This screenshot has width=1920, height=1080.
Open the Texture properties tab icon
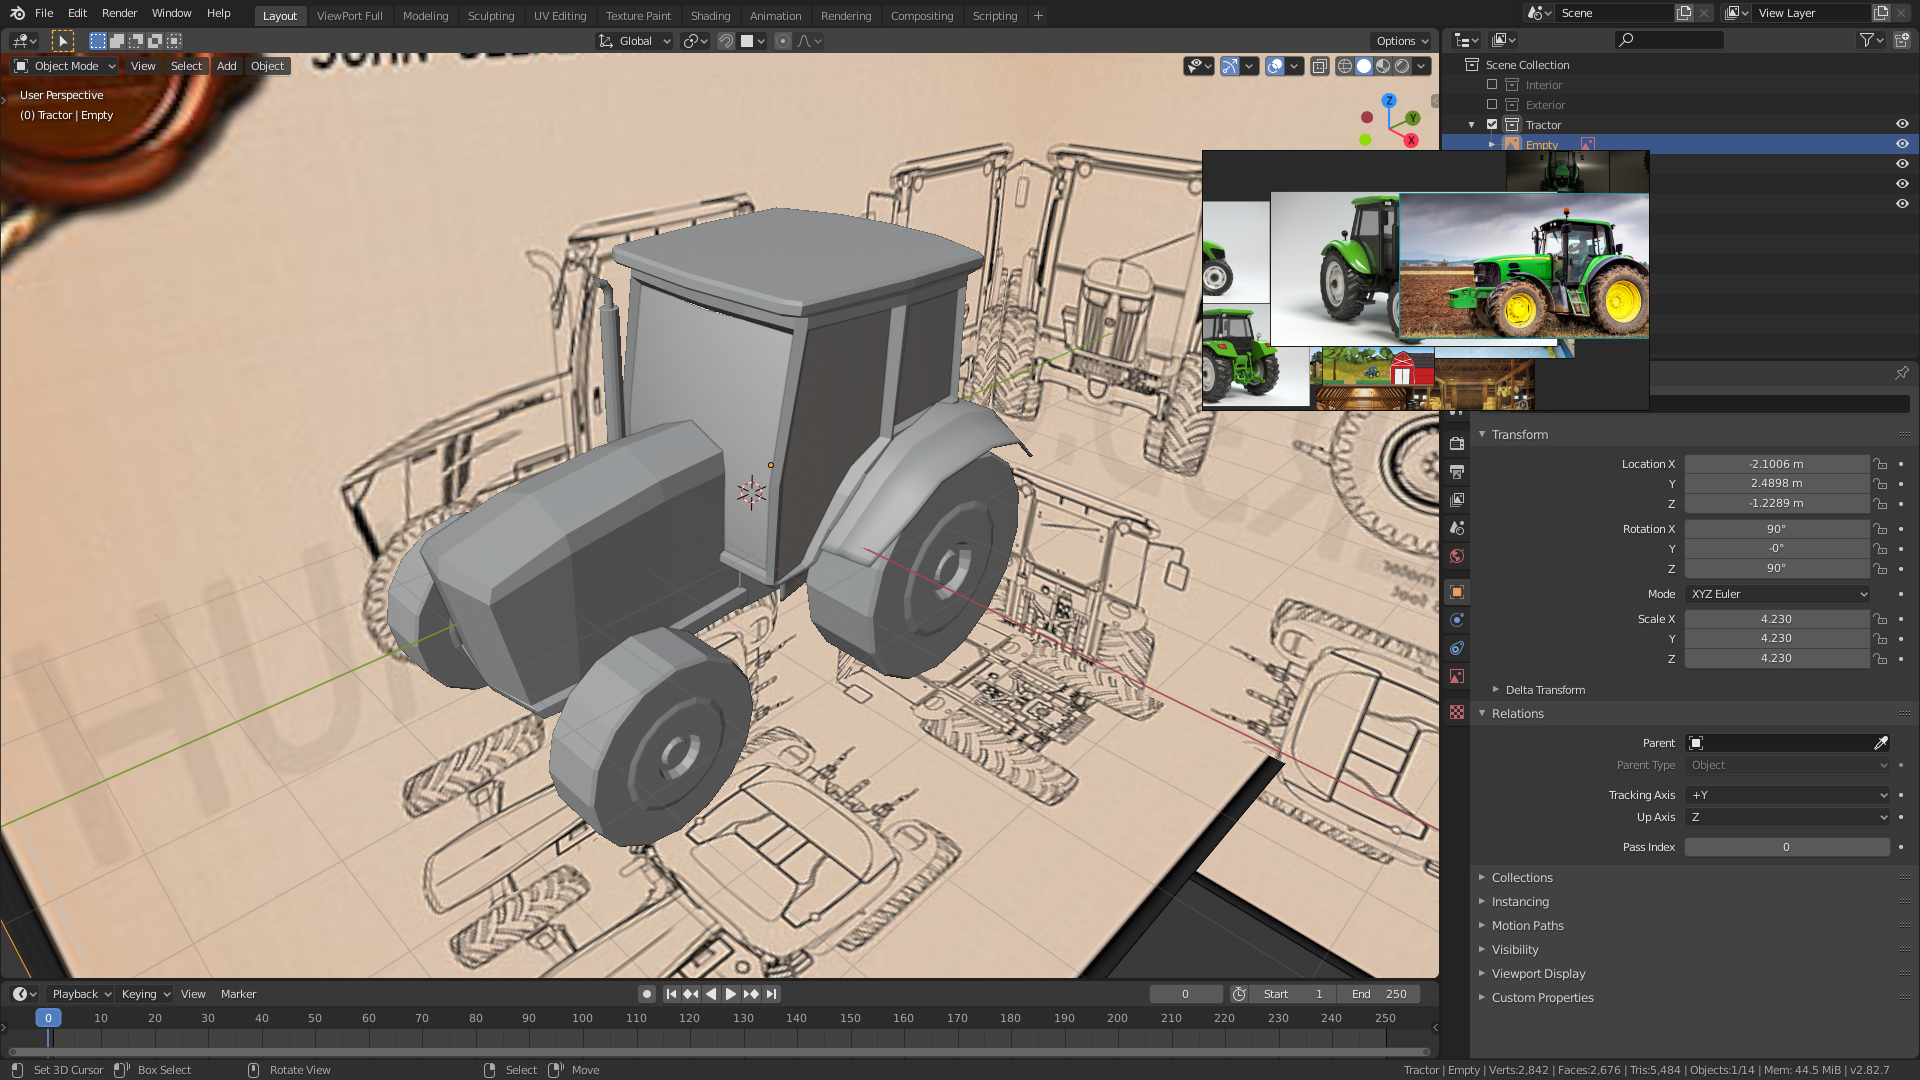pos(1457,713)
